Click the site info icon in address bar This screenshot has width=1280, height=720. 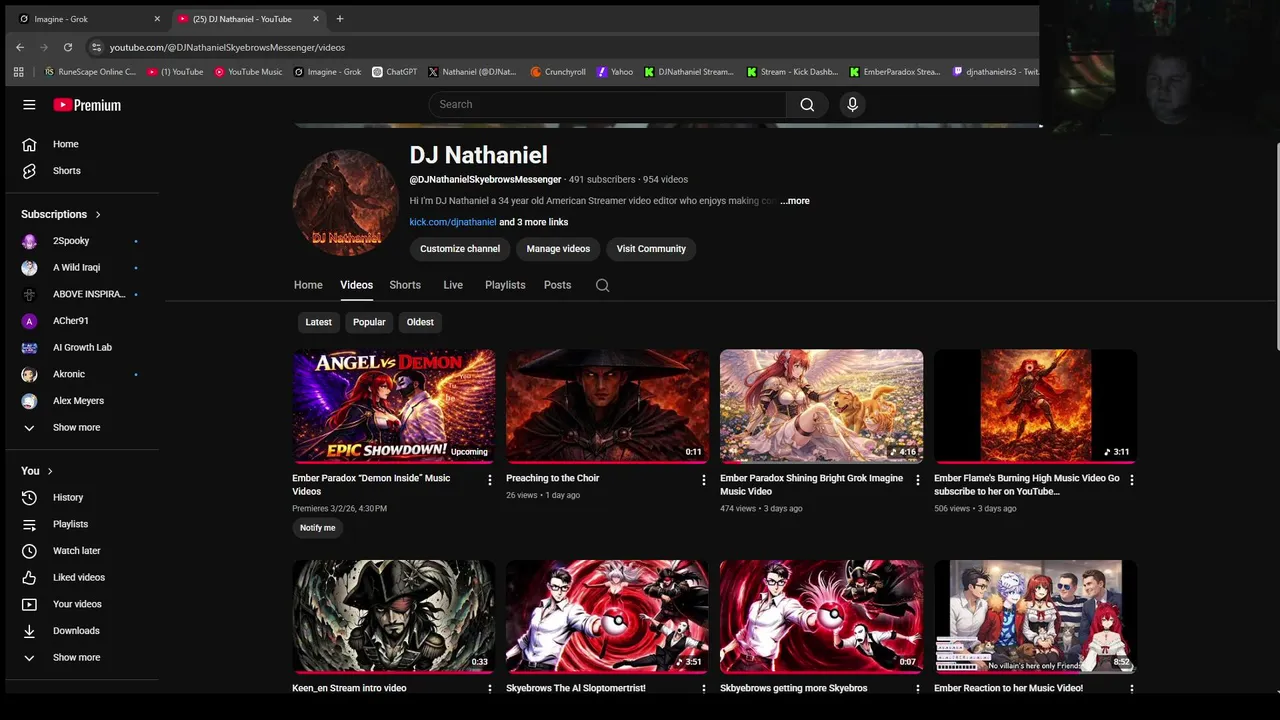(96, 47)
